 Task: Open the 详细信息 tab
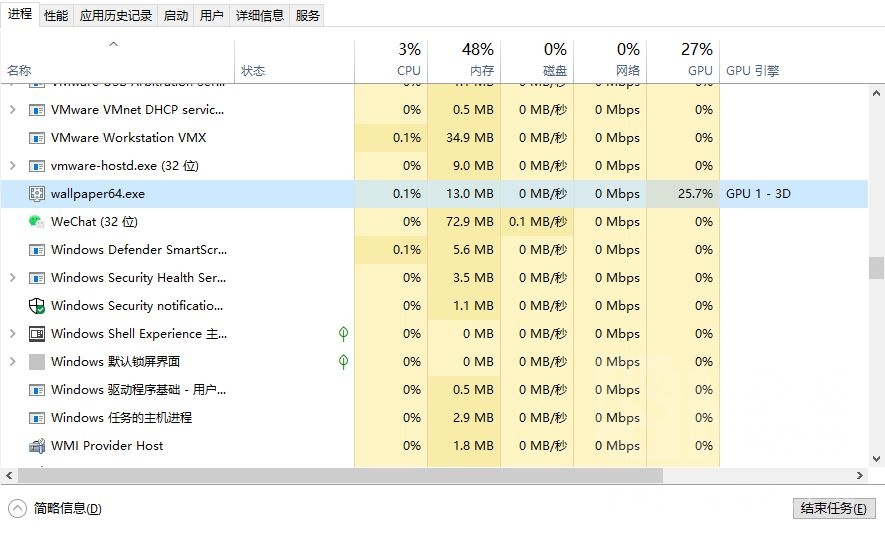pyautogui.click(x=260, y=15)
